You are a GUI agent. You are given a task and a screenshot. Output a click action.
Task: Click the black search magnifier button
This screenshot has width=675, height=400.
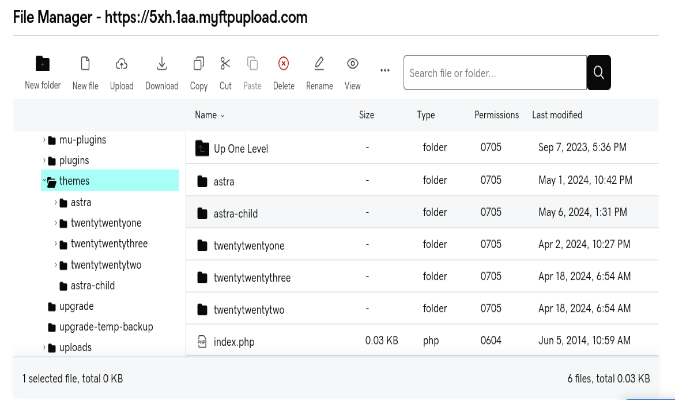pos(599,72)
